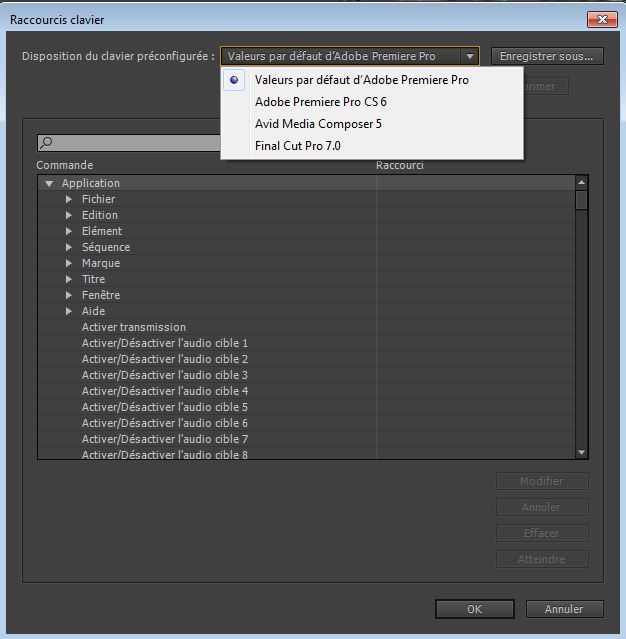Click the scrollbar down arrow
The height and width of the screenshot is (639, 626).
582,452
